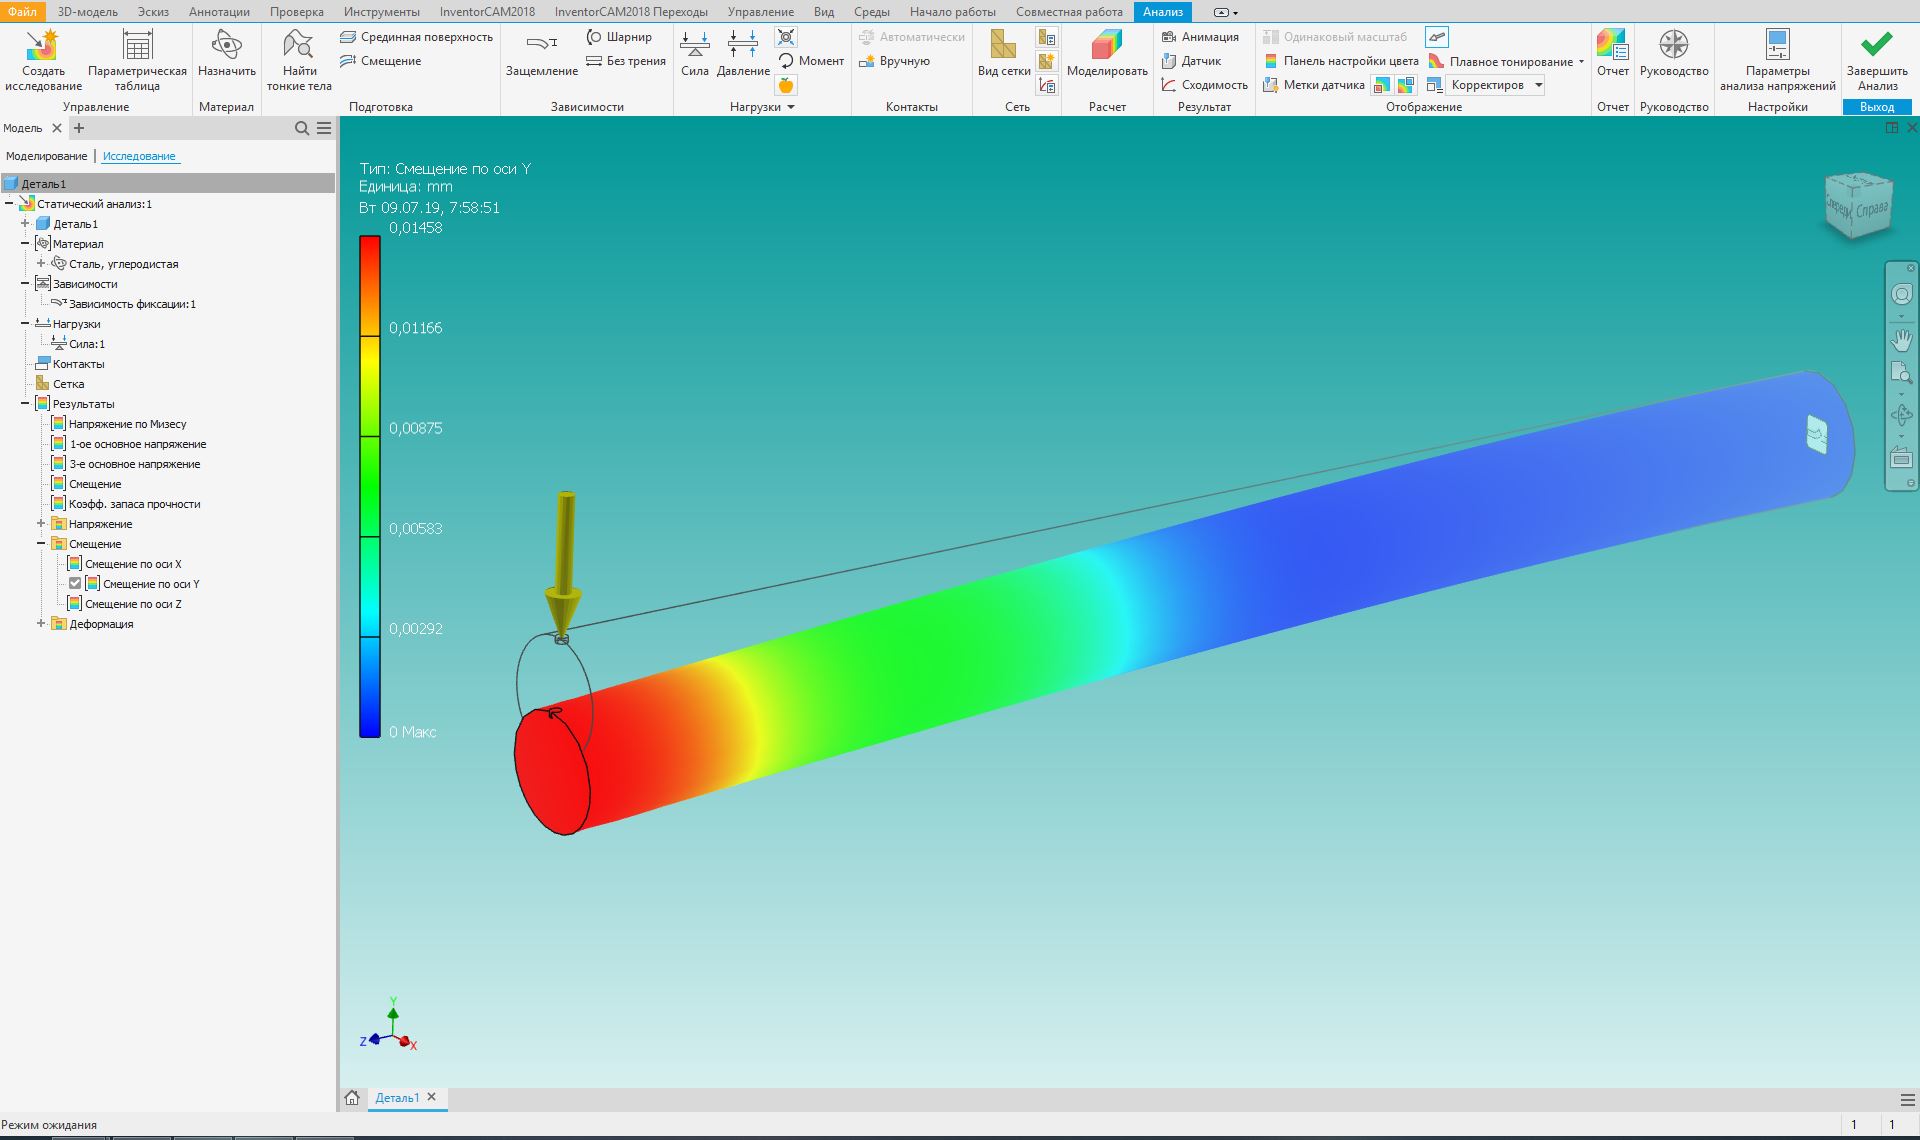Open the Инструменты ribbon tab
Viewport: 1920px width, 1140px height.
pyautogui.click(x=381, y=12)
